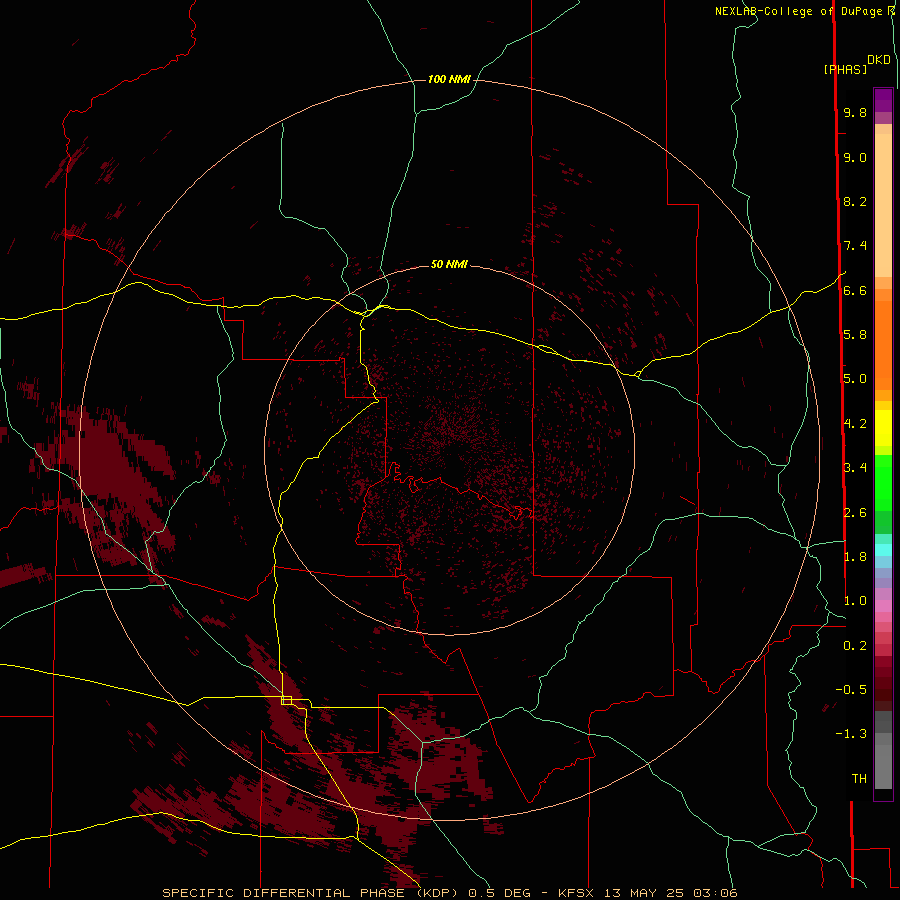
Task: Select the 4.2 legend value
Action: [x=855, y=424]
